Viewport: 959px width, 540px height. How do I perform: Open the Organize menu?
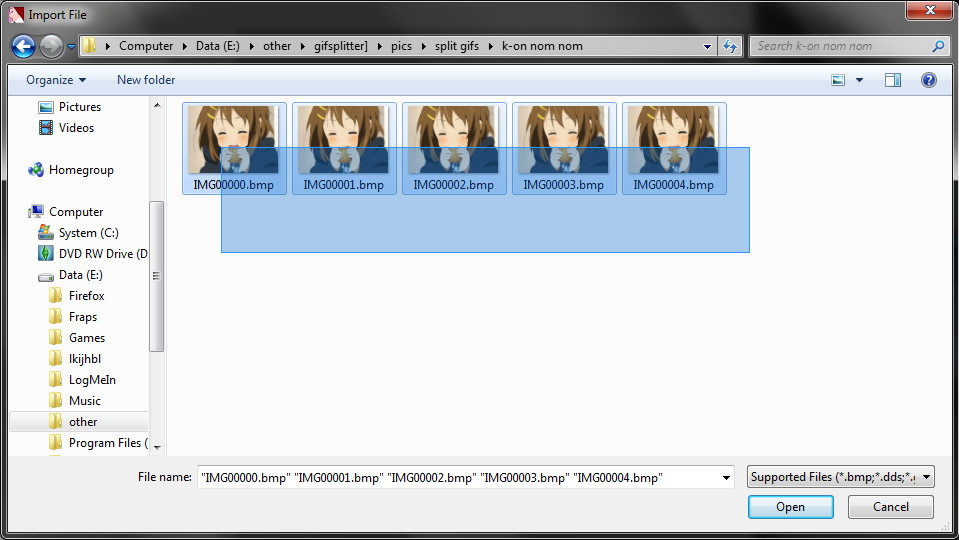(x=56, y=80)
